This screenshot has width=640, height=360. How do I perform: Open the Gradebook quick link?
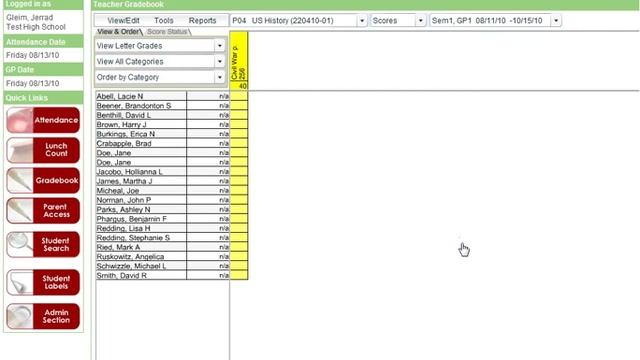[x=43, y=180]
